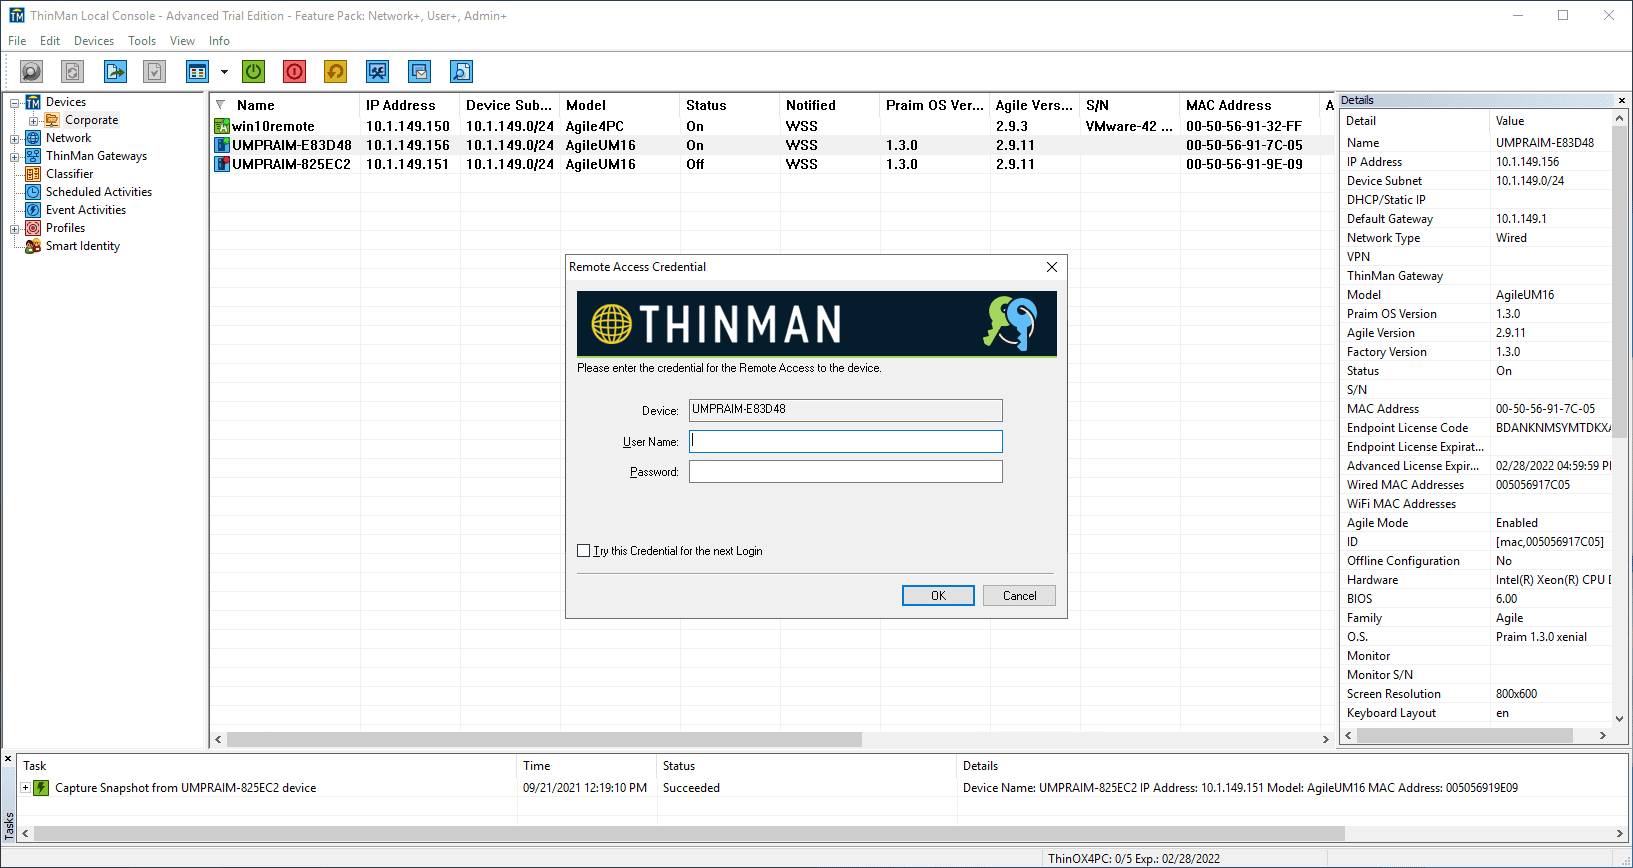The height and width of the screenshot is (868, 1633).
Task: Click the Details panel vertical scrollbar
Action: pyautogui.click(x=1620, y=282)
